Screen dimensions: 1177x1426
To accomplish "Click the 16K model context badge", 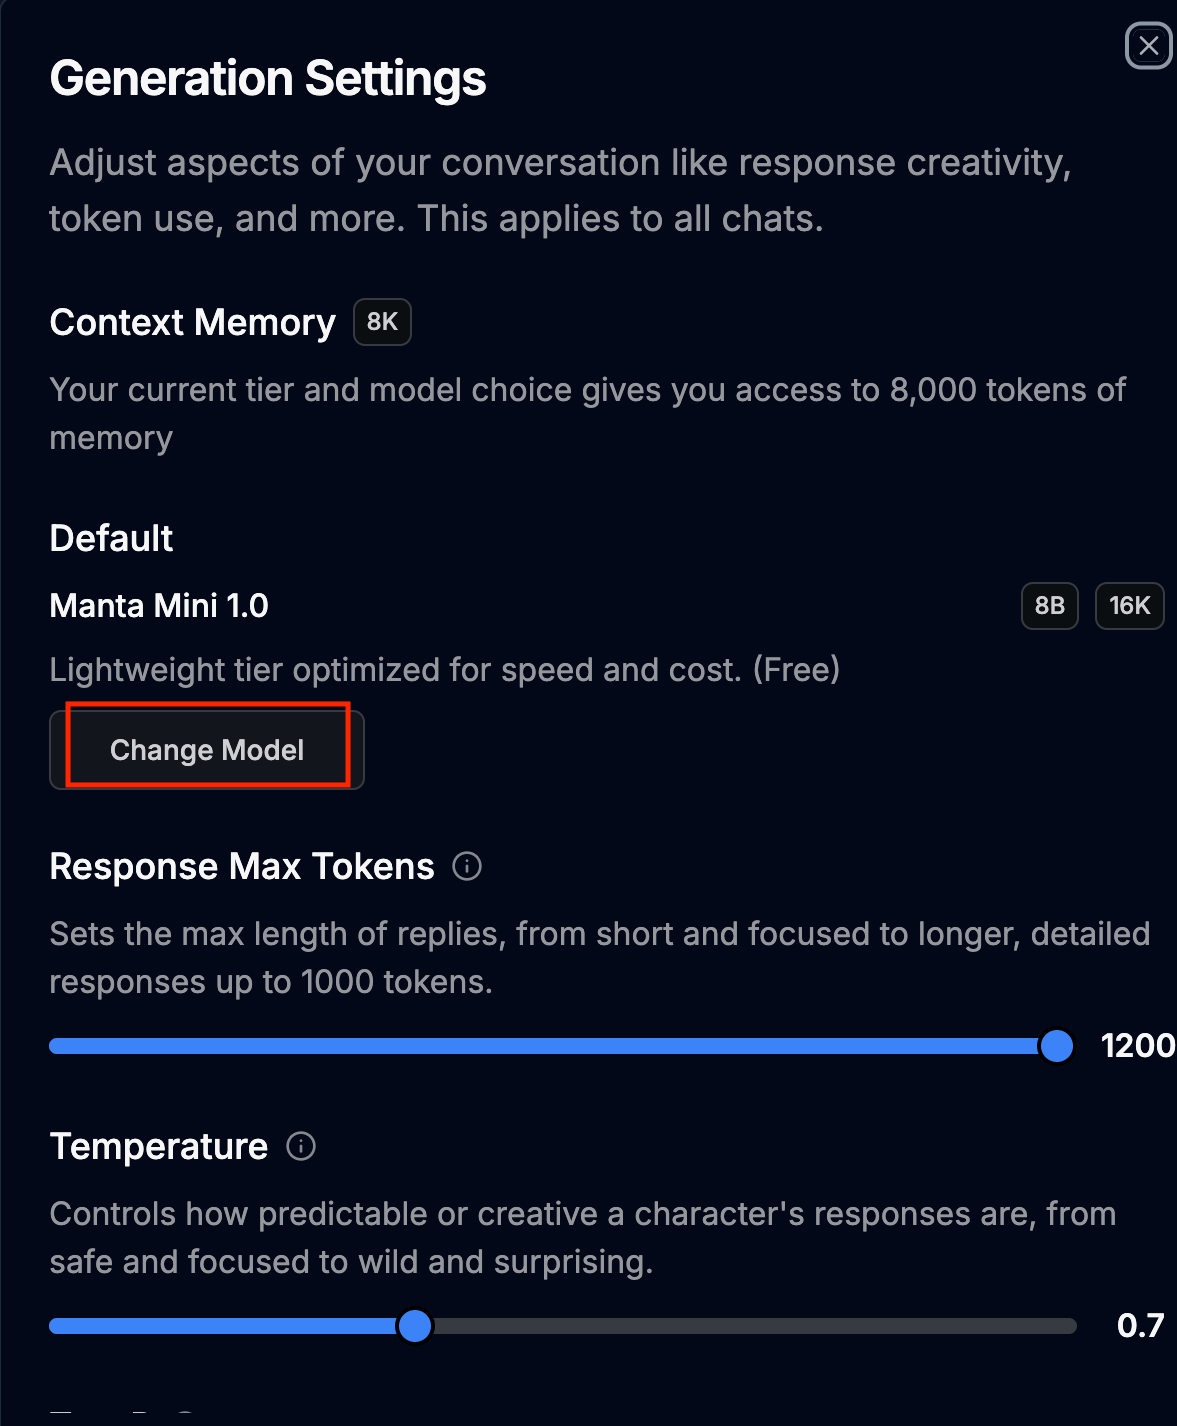I will (x=1129, y=606).
